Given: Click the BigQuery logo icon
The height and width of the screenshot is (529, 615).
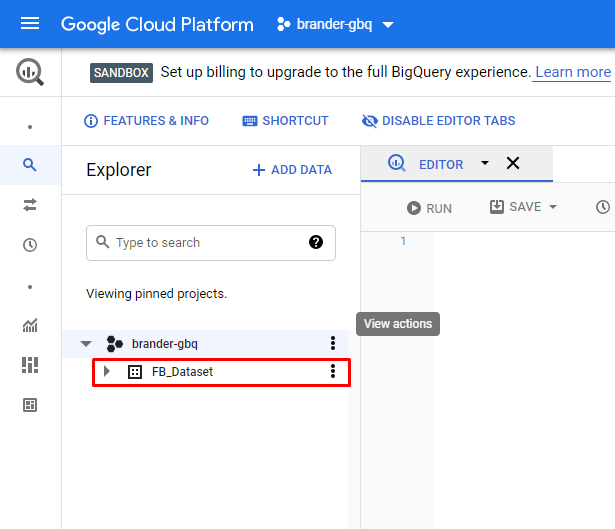Looking at the screenshot, I should (30, 72).
